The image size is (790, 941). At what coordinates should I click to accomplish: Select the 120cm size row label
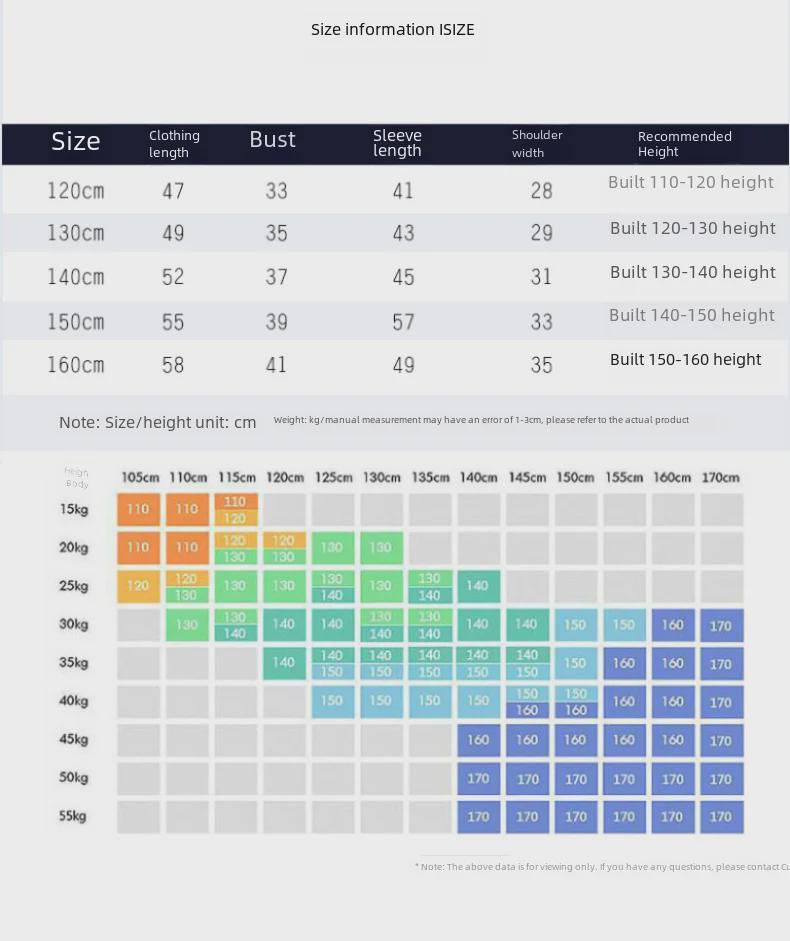click(x=76, y=191)
